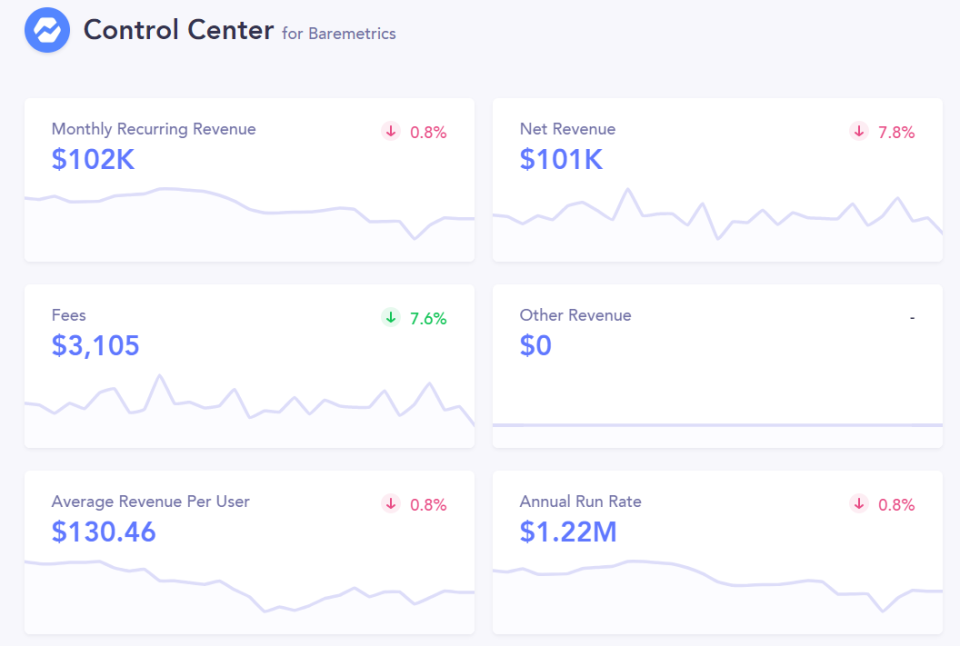The height and width of the screenshot is (646, 960).
Task: Click the green increase arrow on Fees
Action: (x=390, y=318)
